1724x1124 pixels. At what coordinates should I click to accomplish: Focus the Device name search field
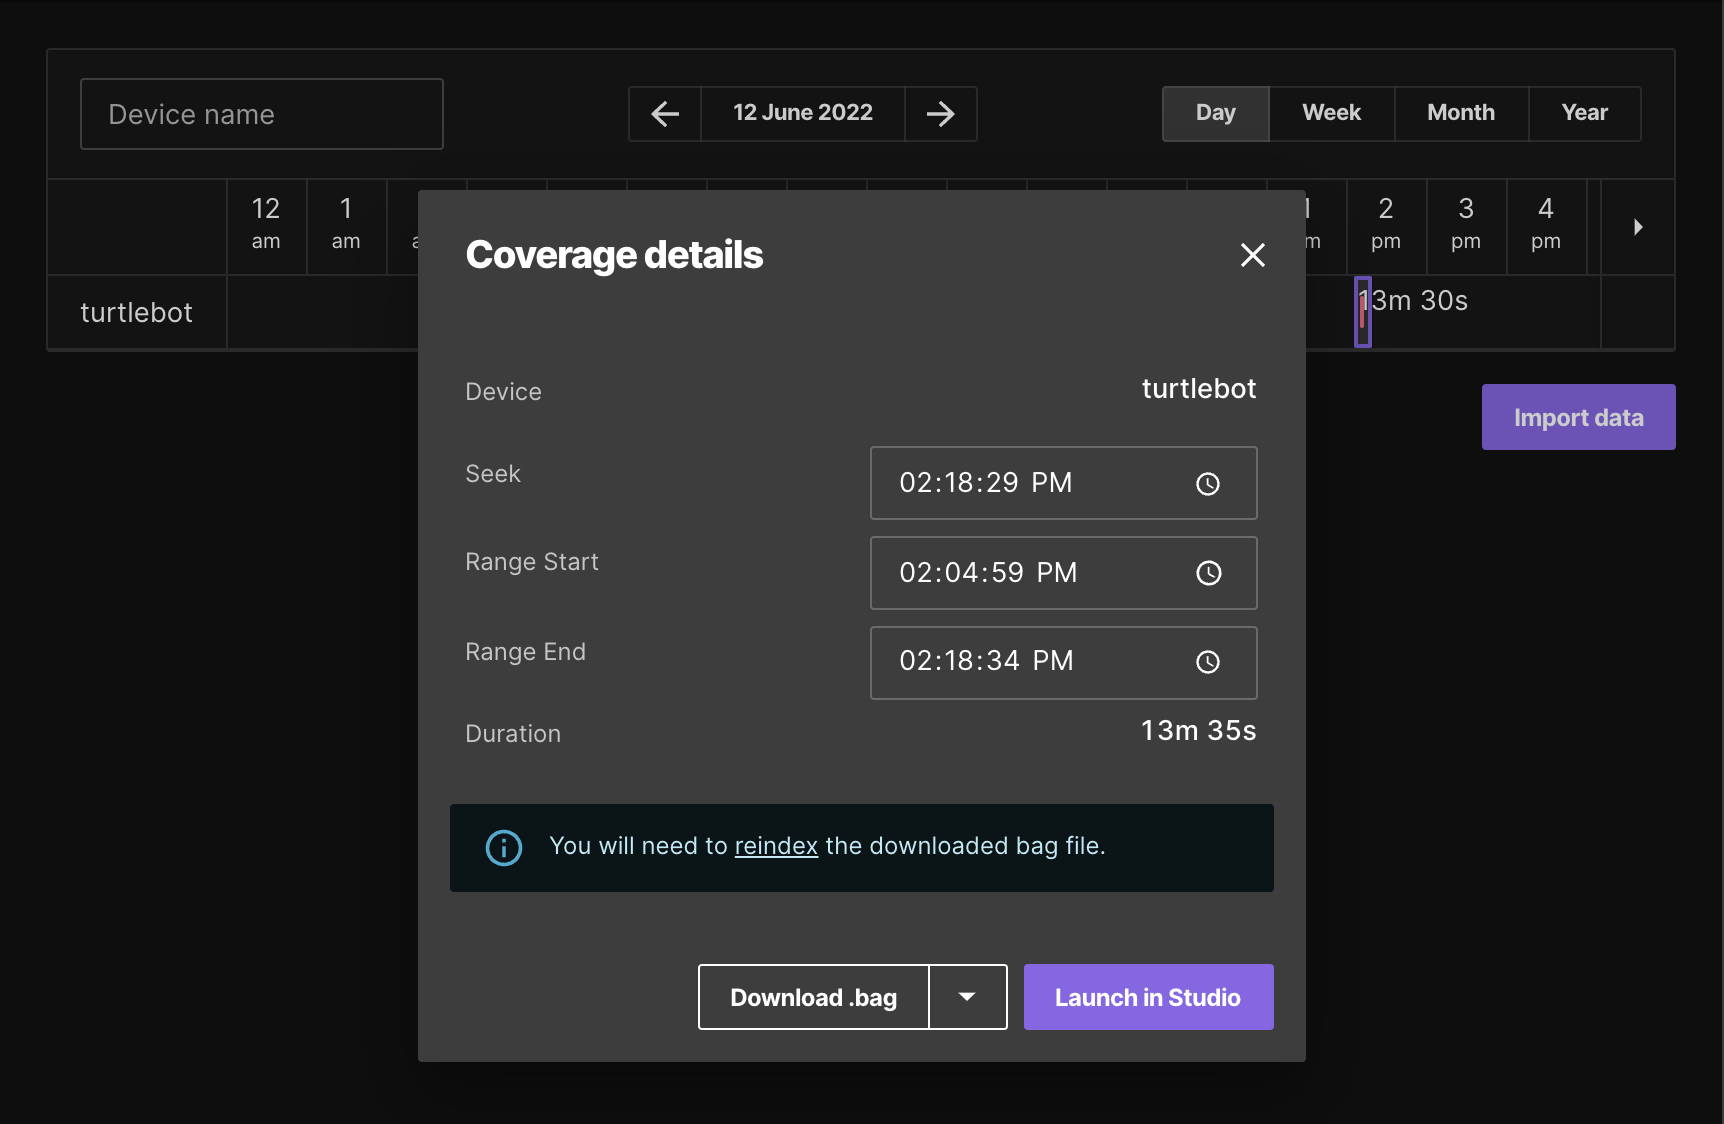262,114
